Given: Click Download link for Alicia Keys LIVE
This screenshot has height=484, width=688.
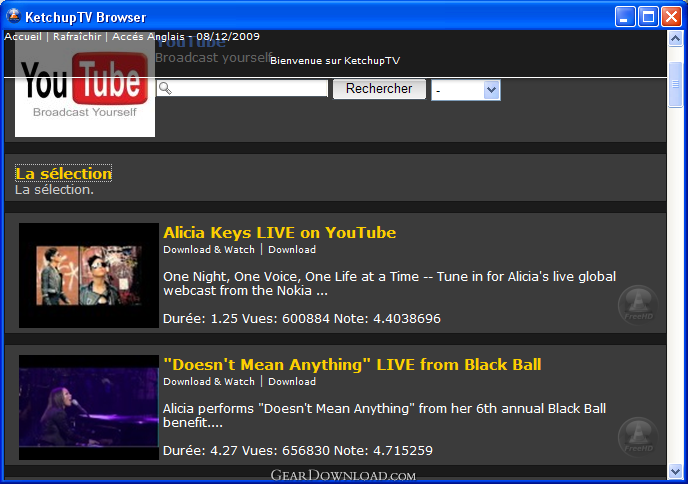Looking at the screenshot, I should click(x=292, y=250).
